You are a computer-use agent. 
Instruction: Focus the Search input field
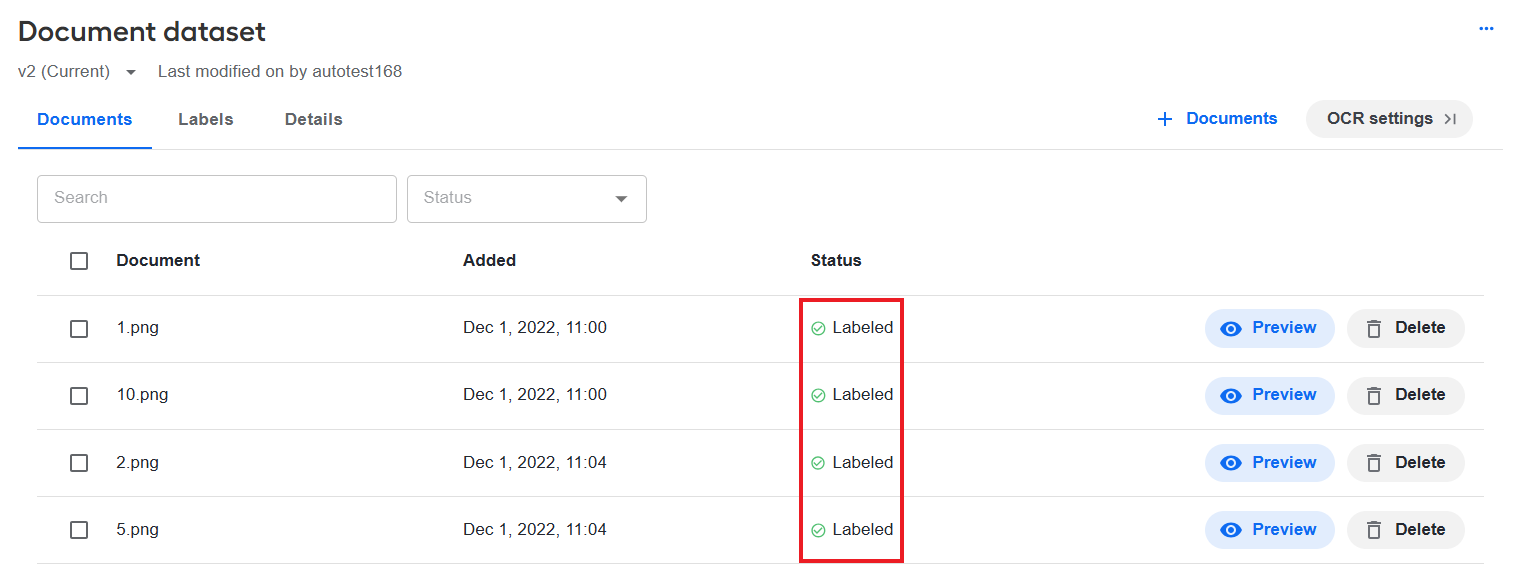click(x=217, y=199)
